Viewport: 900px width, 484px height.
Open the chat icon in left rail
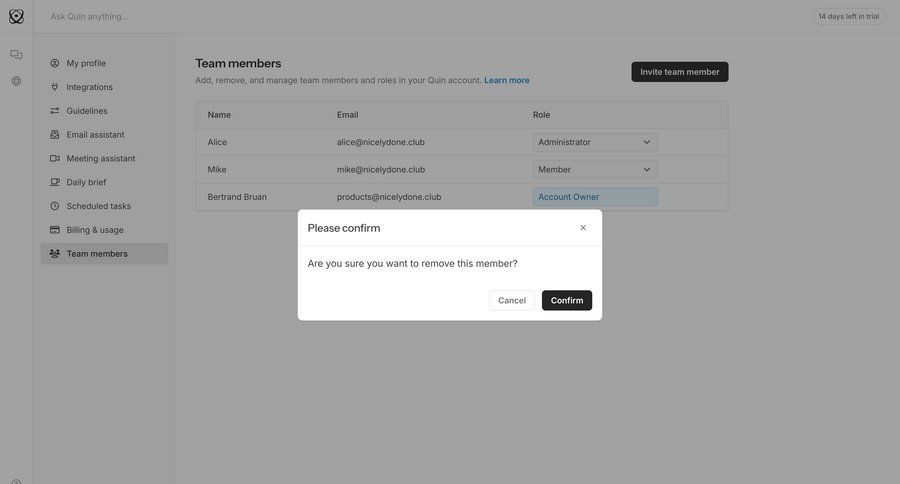point(16,55)
